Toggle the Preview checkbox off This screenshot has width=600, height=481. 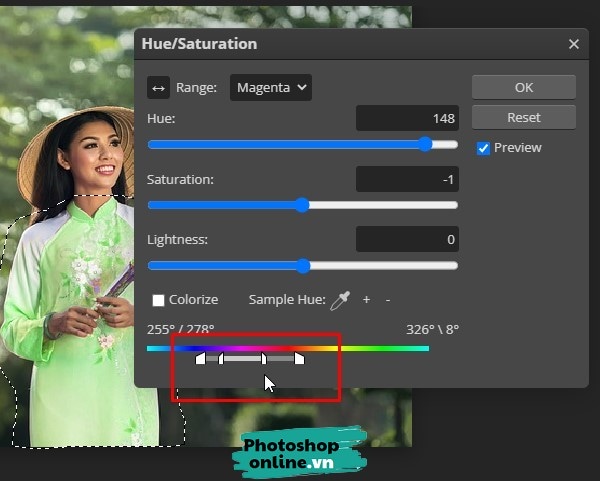484,148
